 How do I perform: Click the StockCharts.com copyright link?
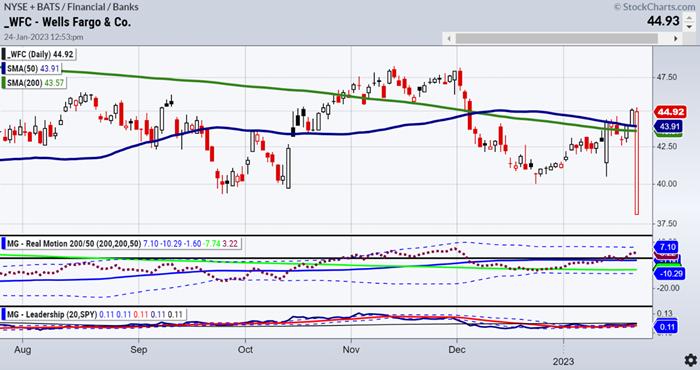pos(654,7)
